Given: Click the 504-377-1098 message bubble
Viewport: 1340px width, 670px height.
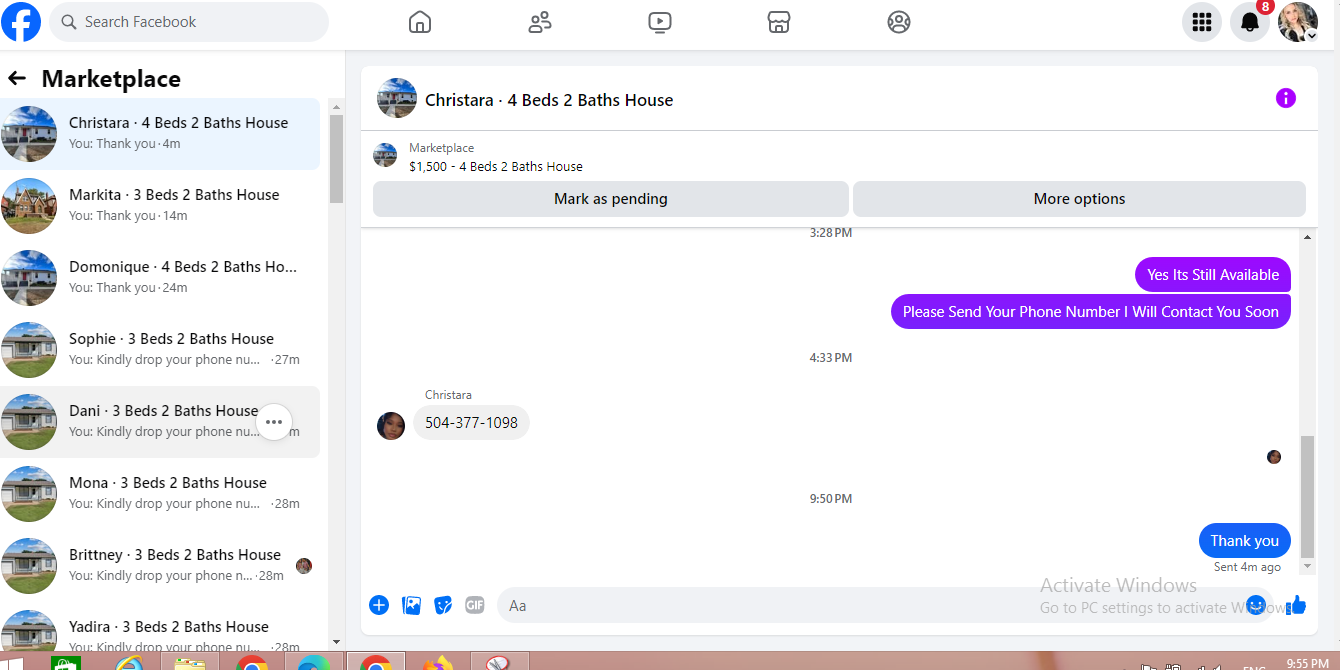Looking at the screenshot, I should pos(471,422).
